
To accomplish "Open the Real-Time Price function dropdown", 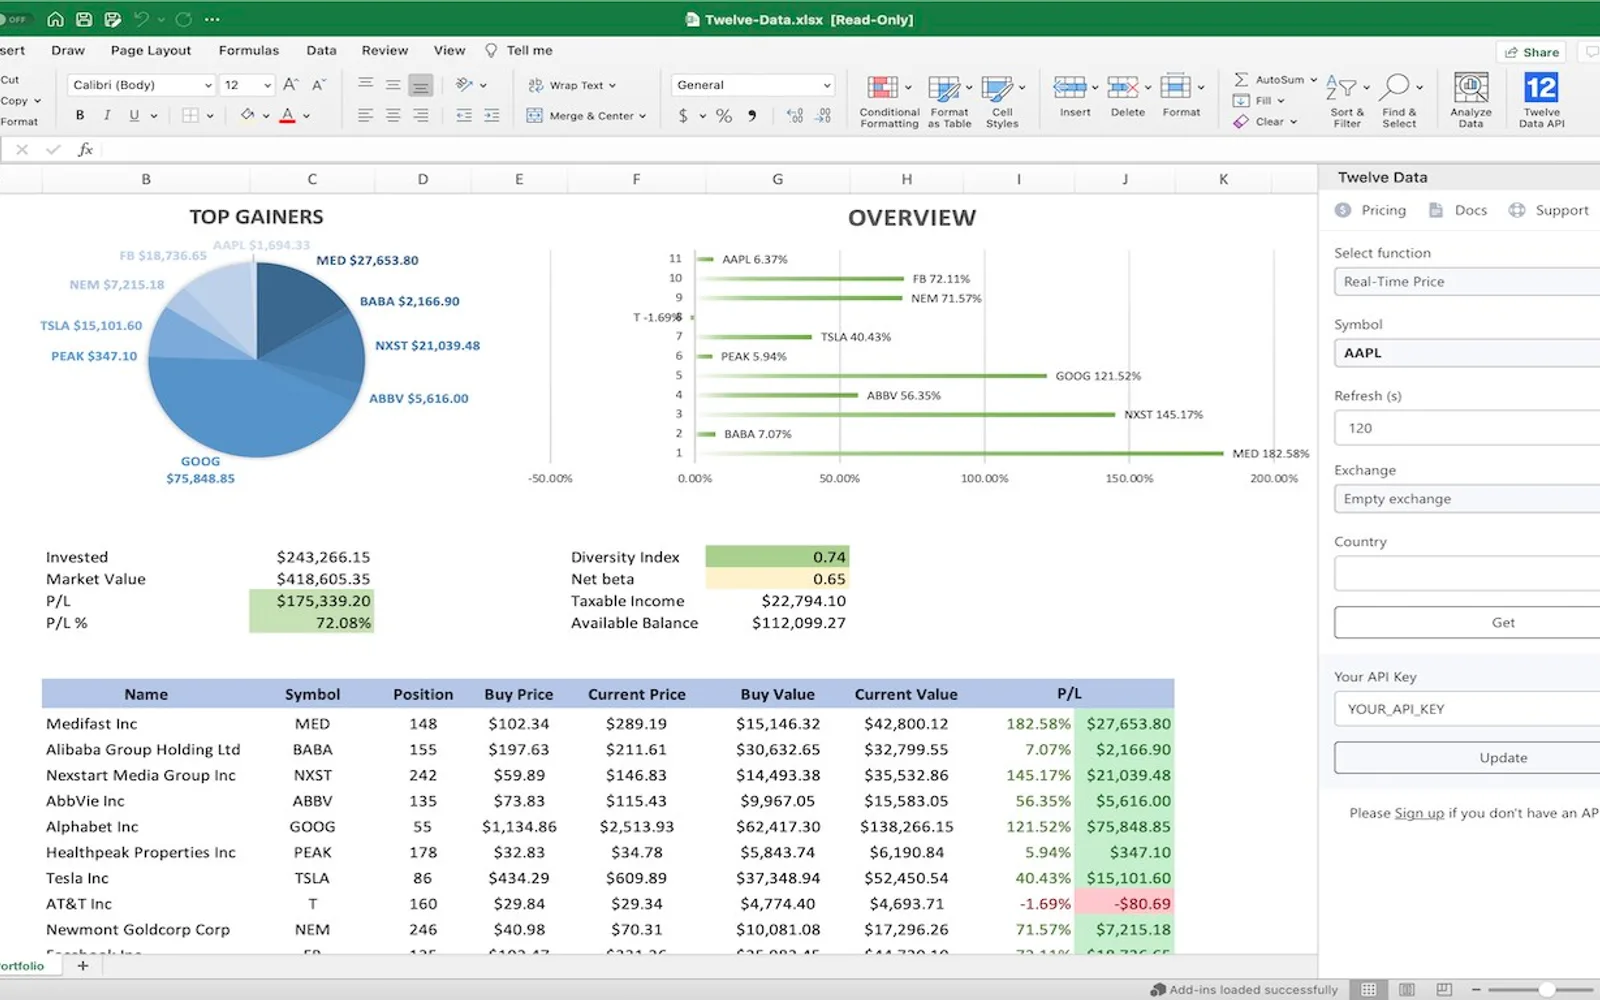I will pos(1467,281).
